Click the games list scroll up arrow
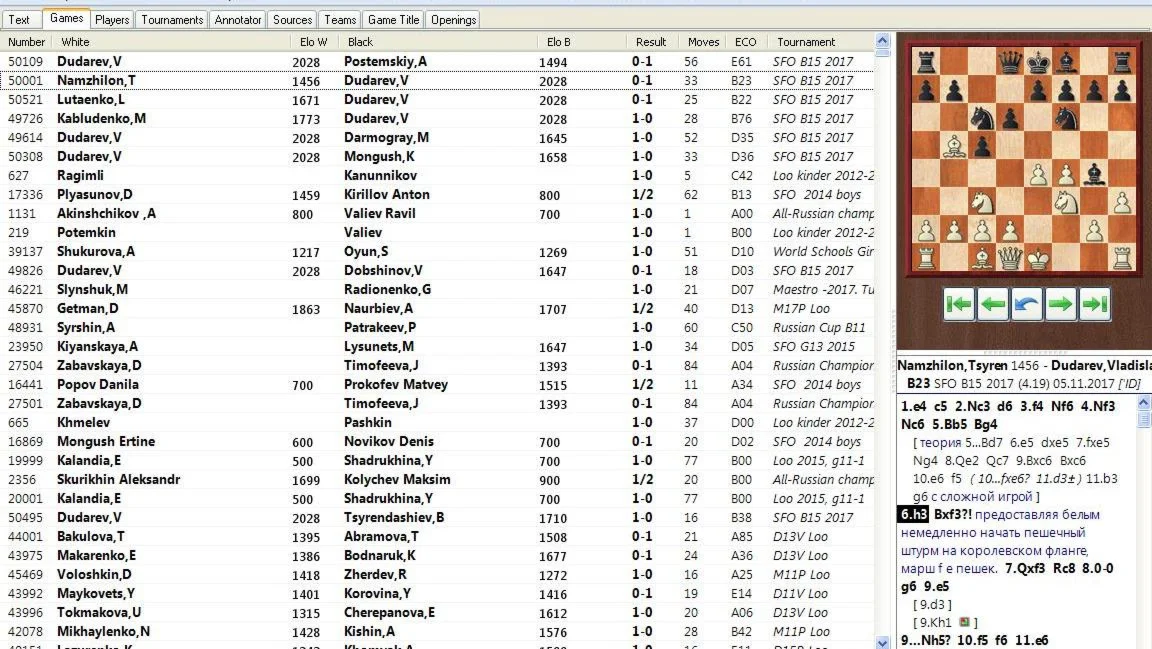 tap(882, 41)
